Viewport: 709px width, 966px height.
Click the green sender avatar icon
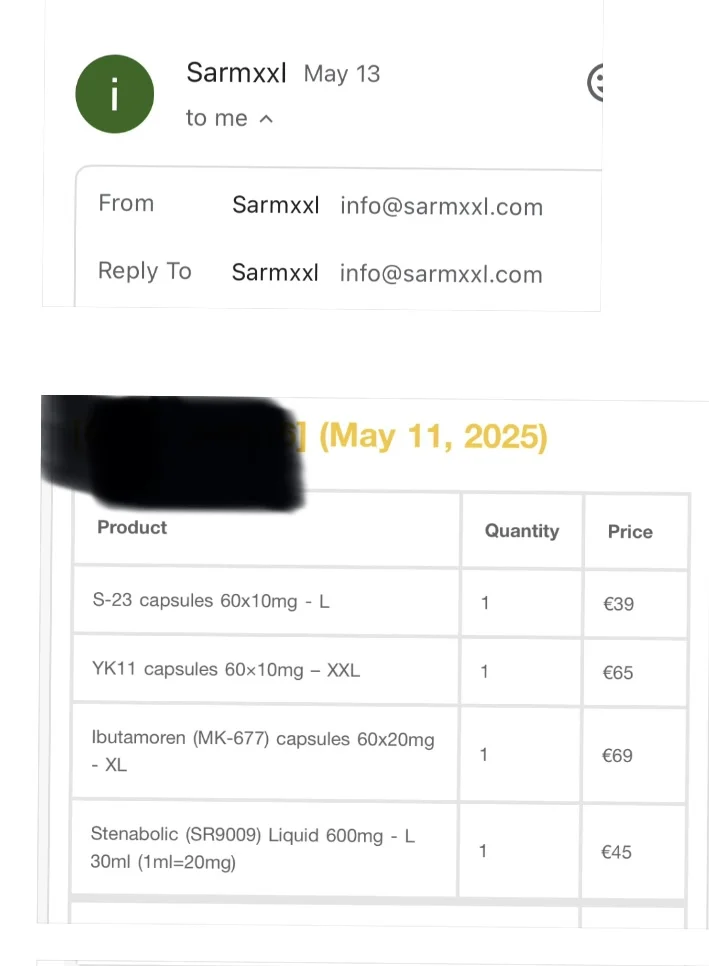point(115,94)
